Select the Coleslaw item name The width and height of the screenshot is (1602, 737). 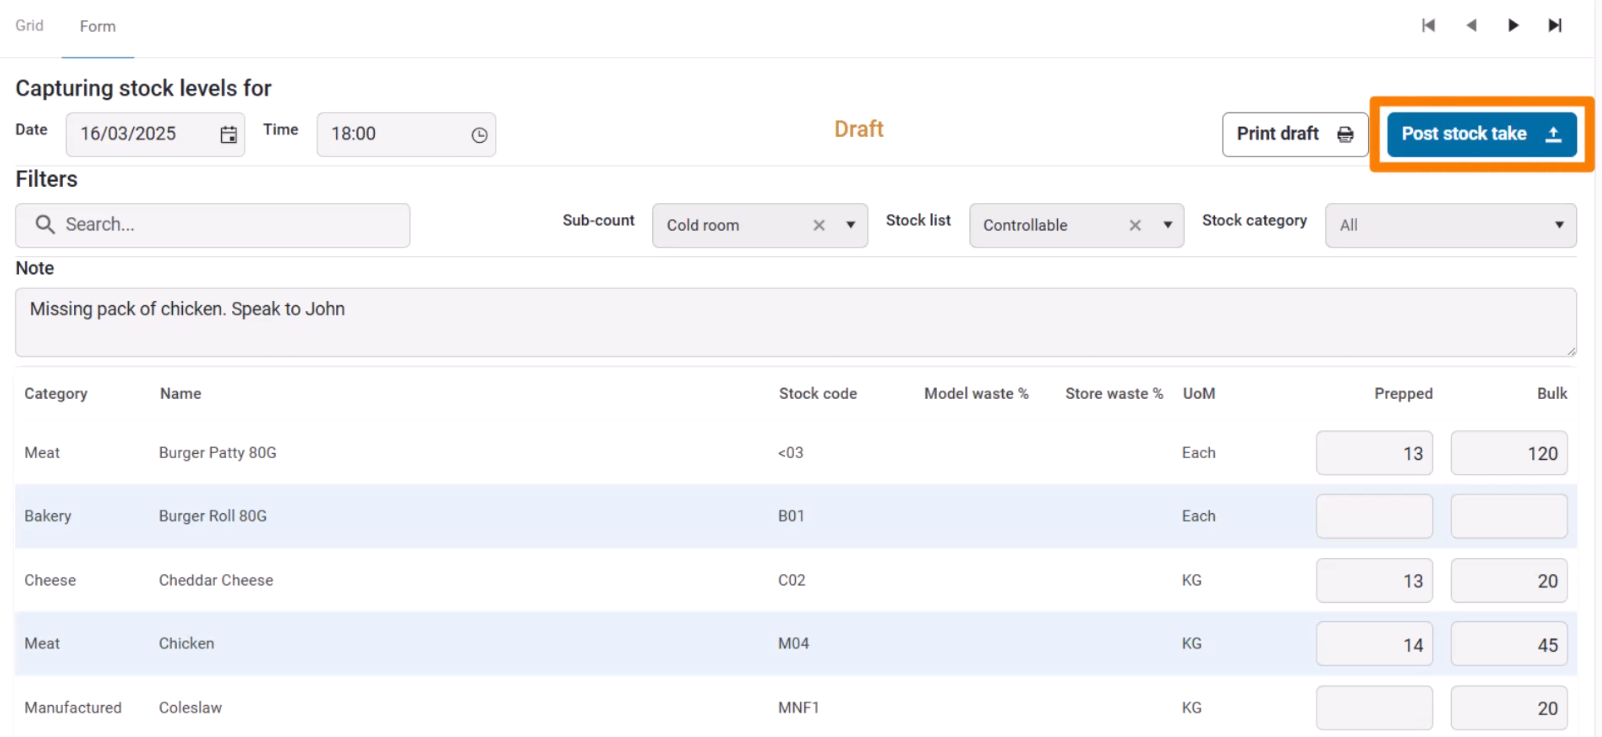pyautogui.click(x=190, y=708)
